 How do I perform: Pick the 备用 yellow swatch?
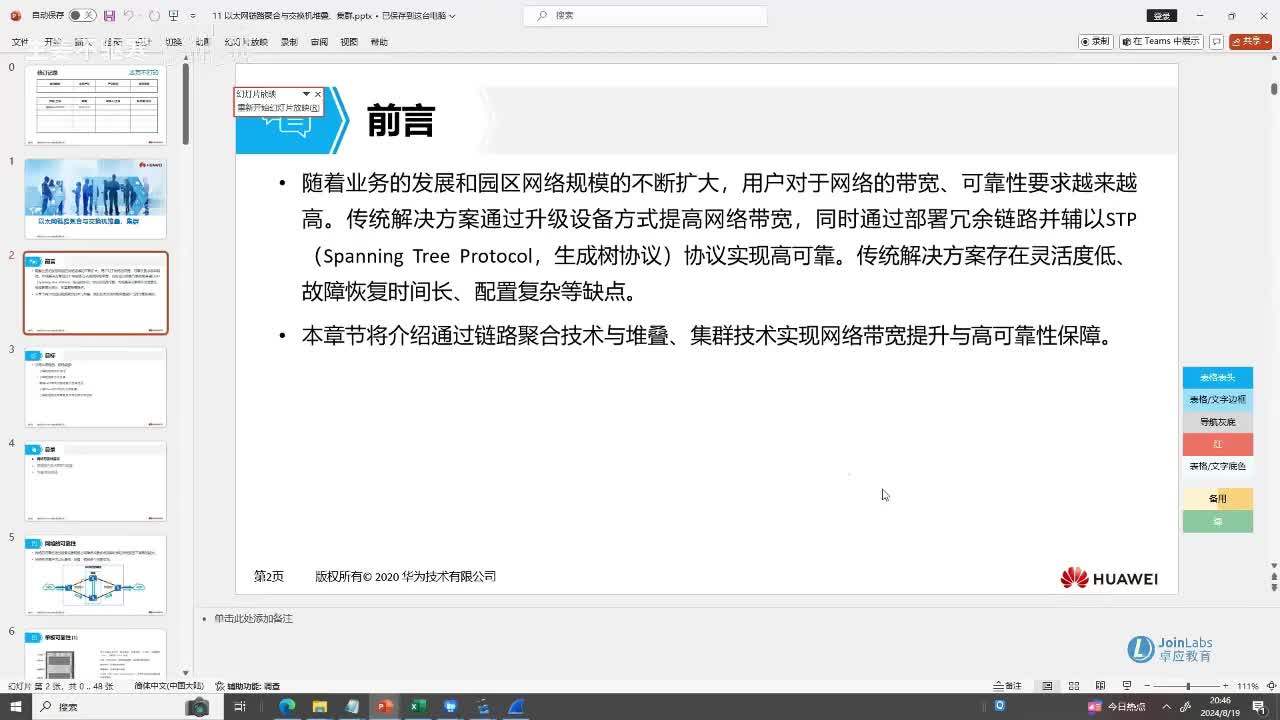point(1217,498)
